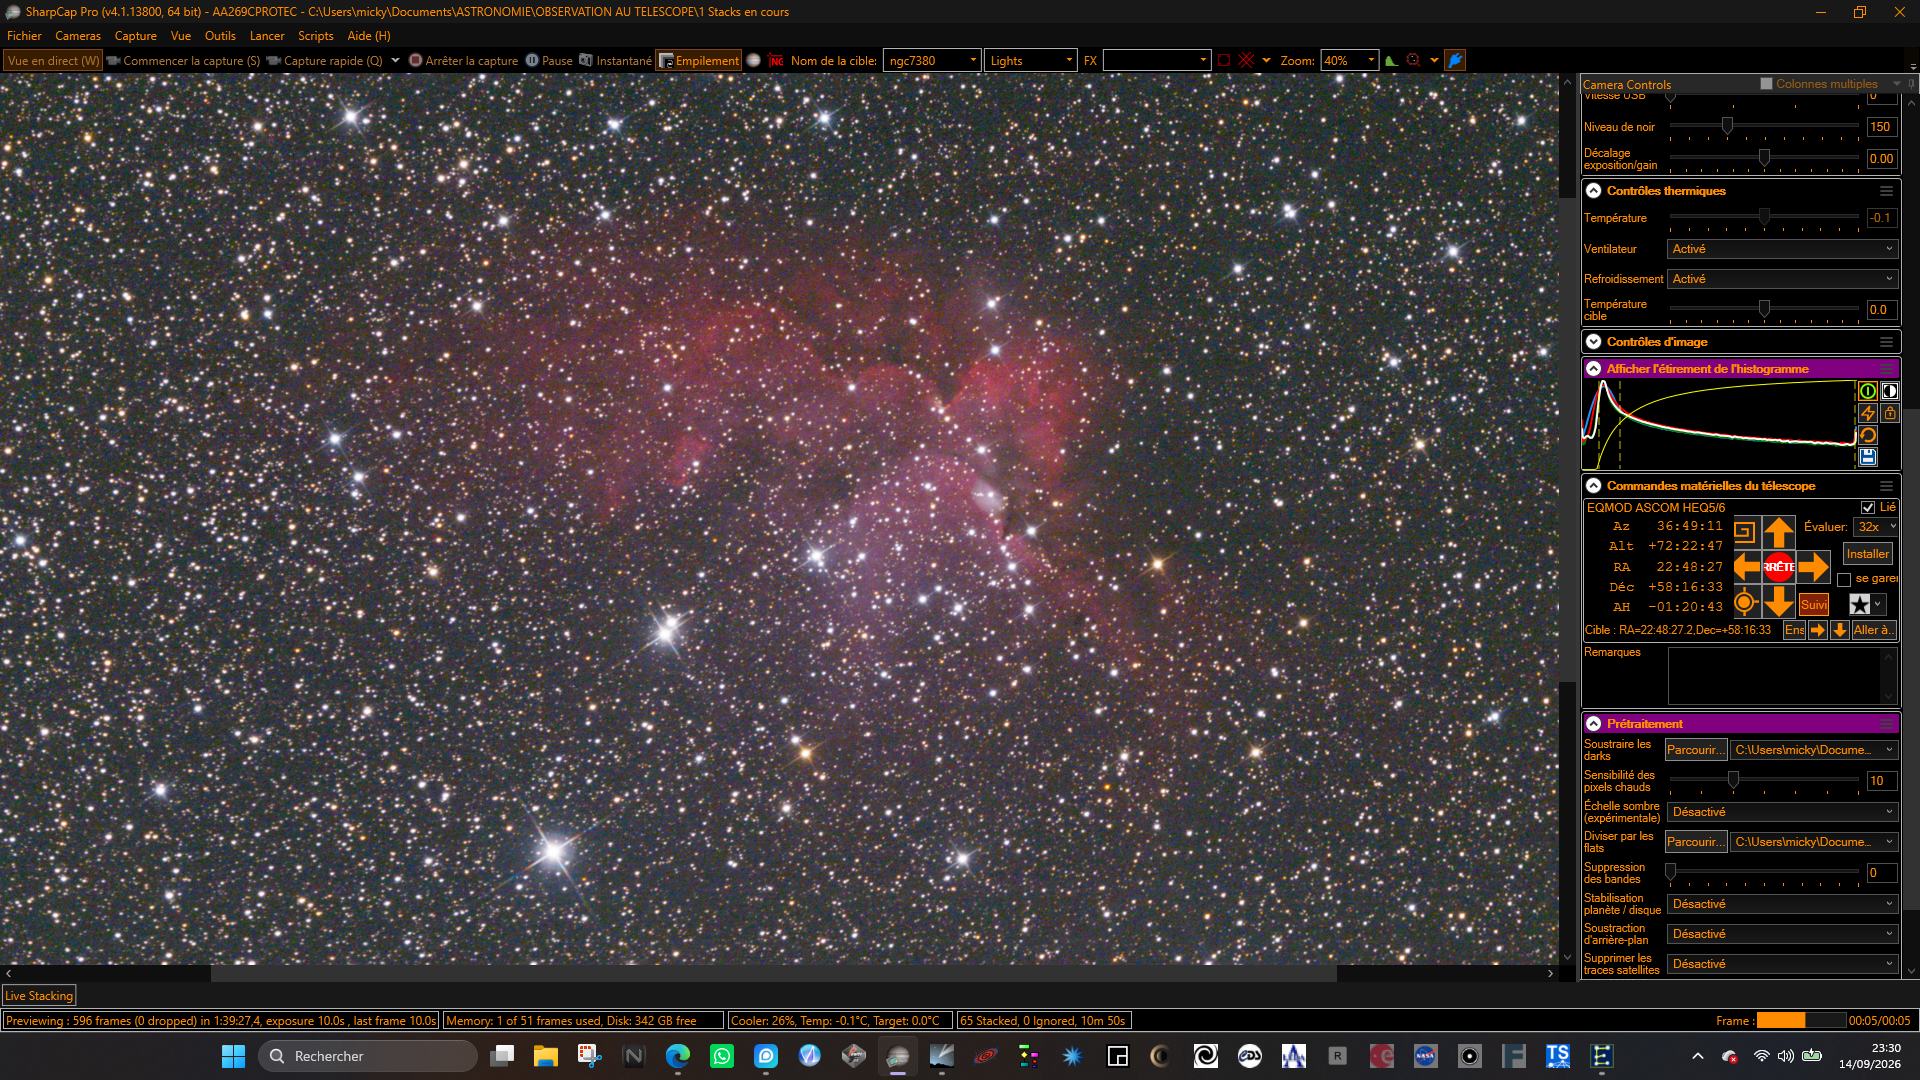This screenshot has height=1080, width=1920.
Task: Click the spiral search icon in telescope controls
Action: point(1745,532)
